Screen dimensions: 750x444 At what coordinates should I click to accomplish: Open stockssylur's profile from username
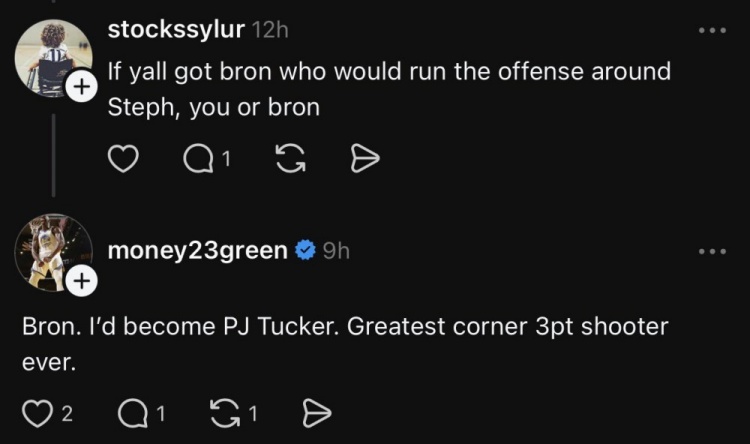[176, 30]
